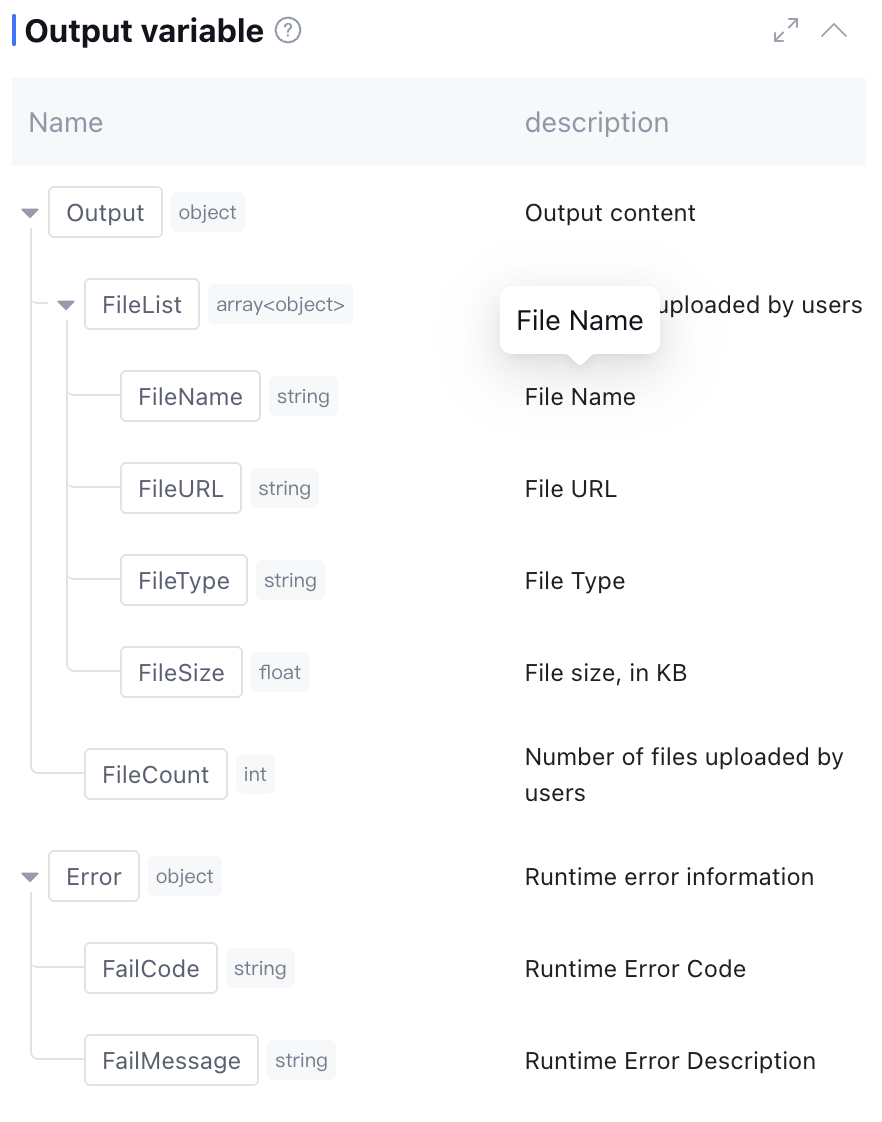Image resolution: width=882 pixels, height=1122 pixels.
Task: Click the FileType variable tag
Action: click(184, 581)
